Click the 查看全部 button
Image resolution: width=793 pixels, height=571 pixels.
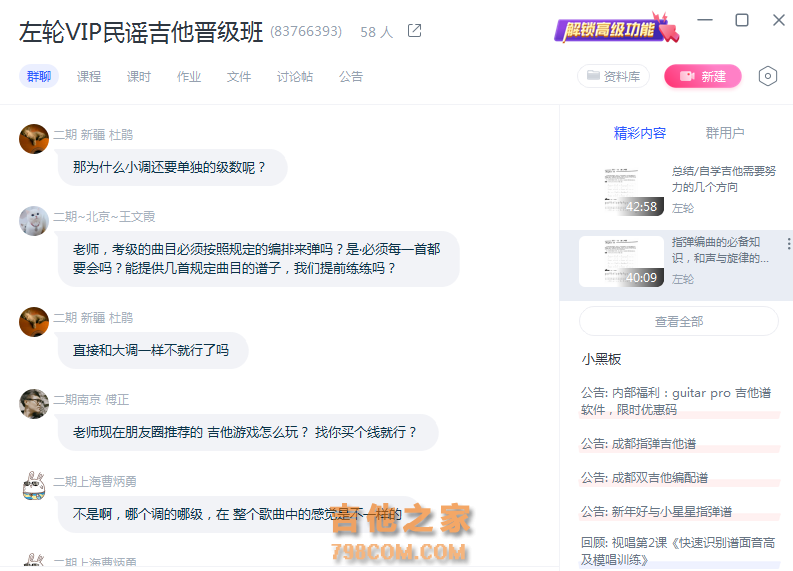point(679,321)
